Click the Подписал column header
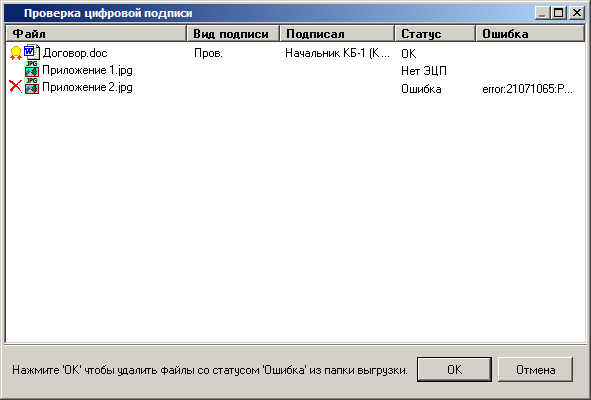591x400 pixels. coord(337,34)
